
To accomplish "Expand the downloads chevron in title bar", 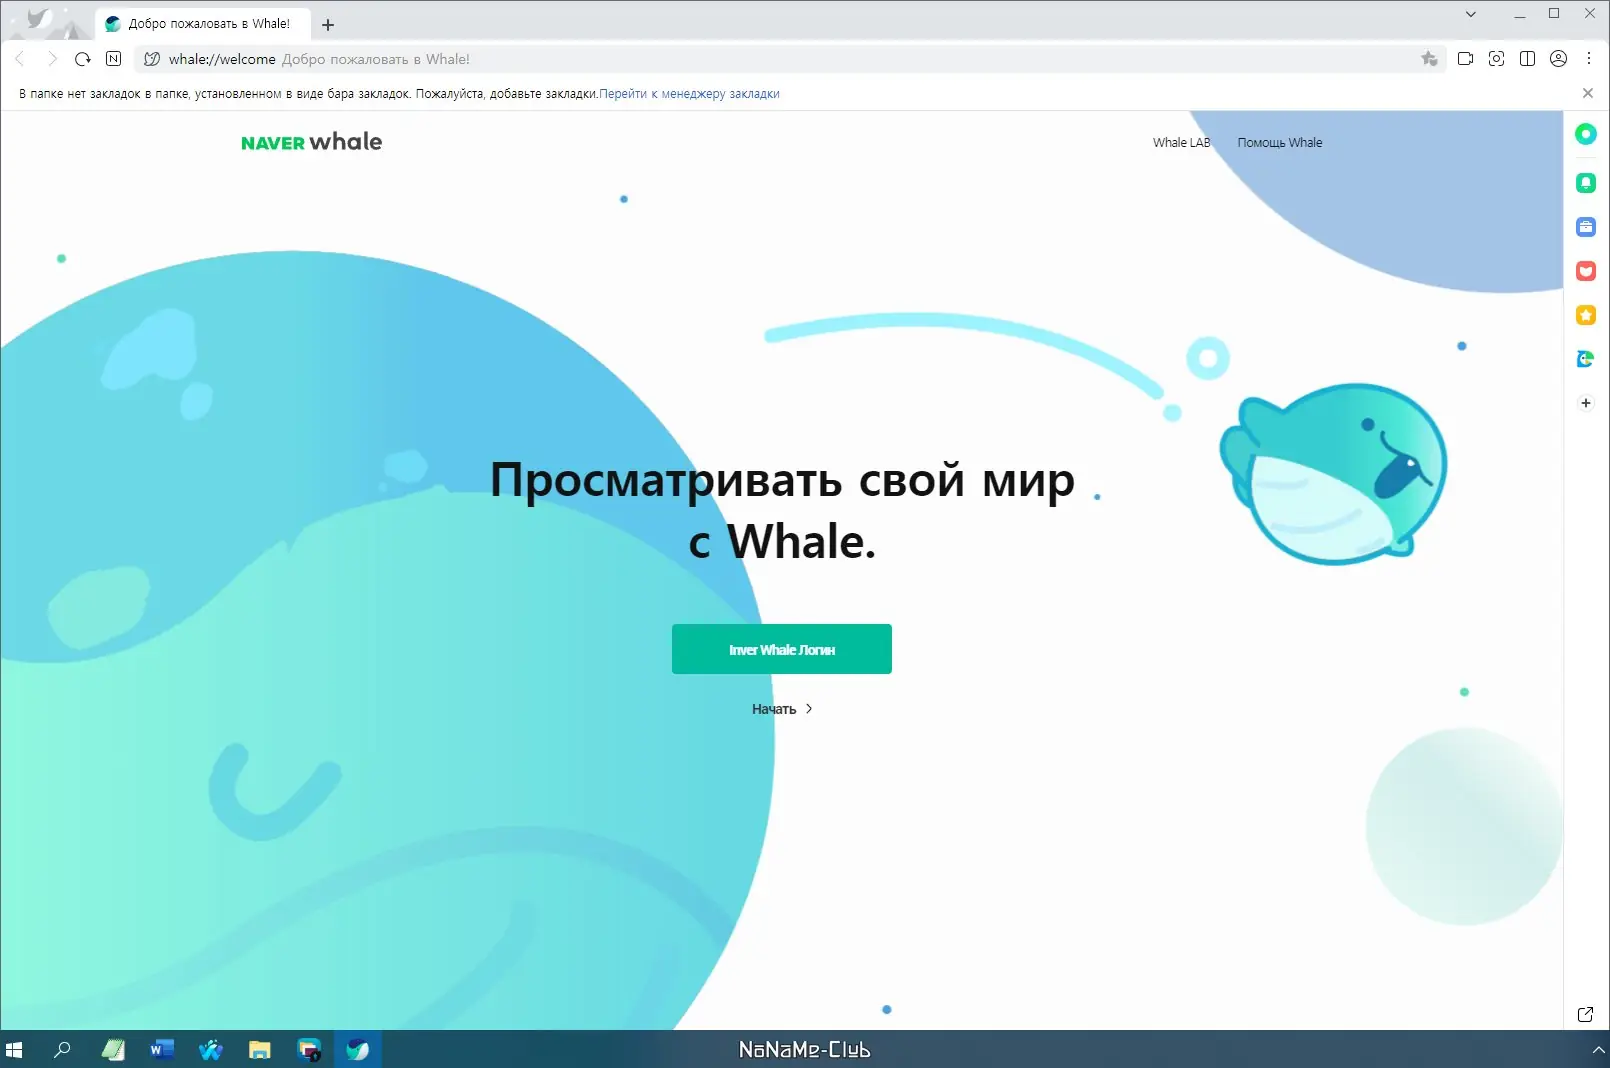I will (x=1470, y=14).
